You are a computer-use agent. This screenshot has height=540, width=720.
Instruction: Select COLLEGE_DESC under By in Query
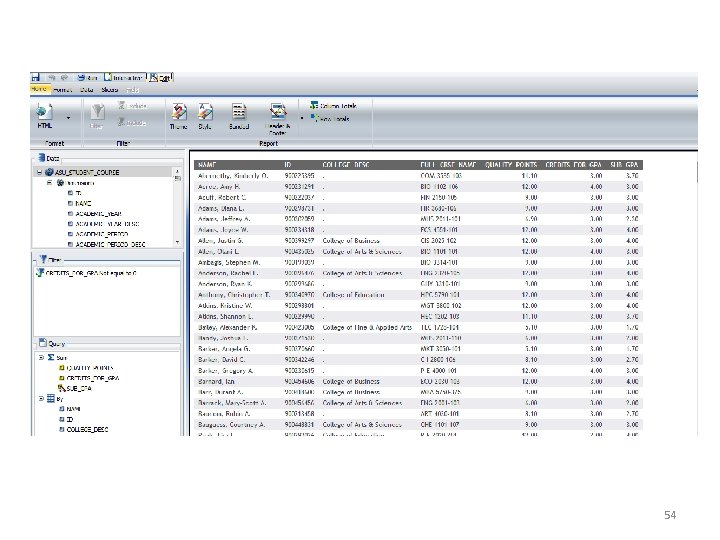click(x=84, y=429)
